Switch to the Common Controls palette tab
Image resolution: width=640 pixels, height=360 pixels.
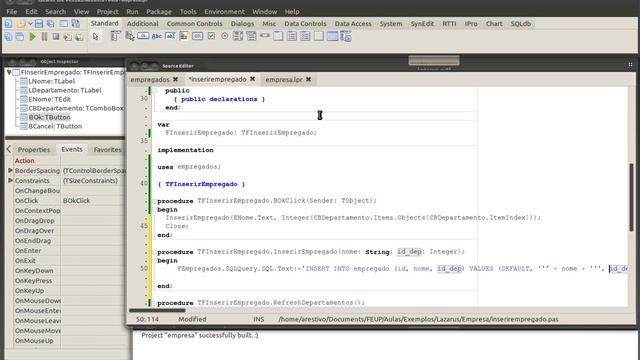195,24
